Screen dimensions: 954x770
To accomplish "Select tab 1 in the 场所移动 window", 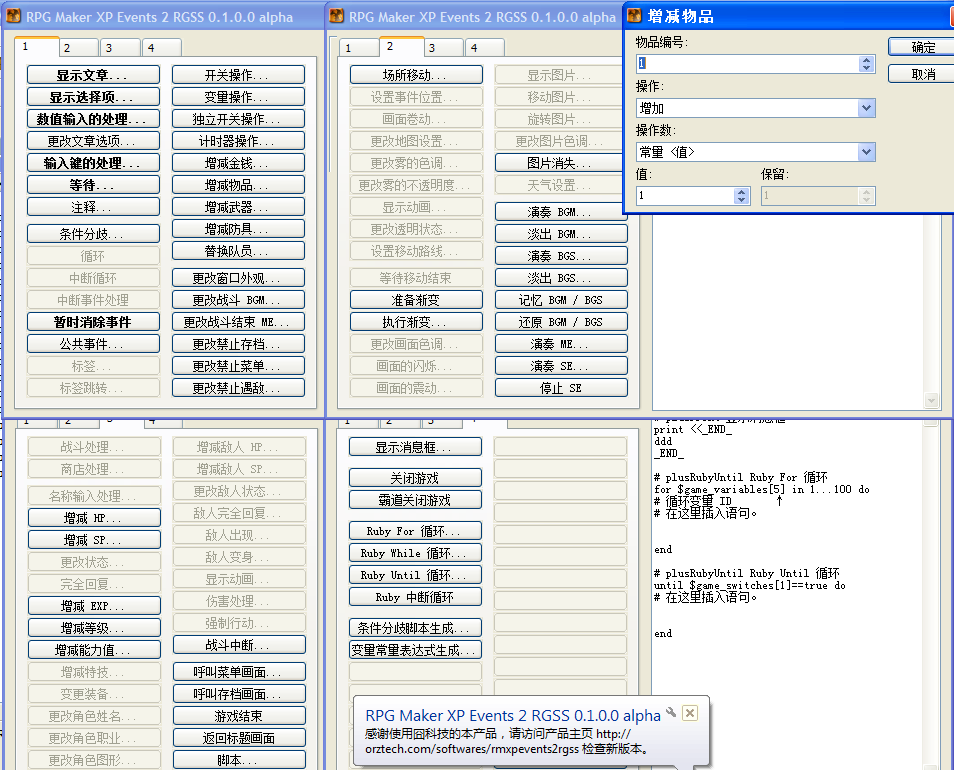I will [x=359, y=47].
